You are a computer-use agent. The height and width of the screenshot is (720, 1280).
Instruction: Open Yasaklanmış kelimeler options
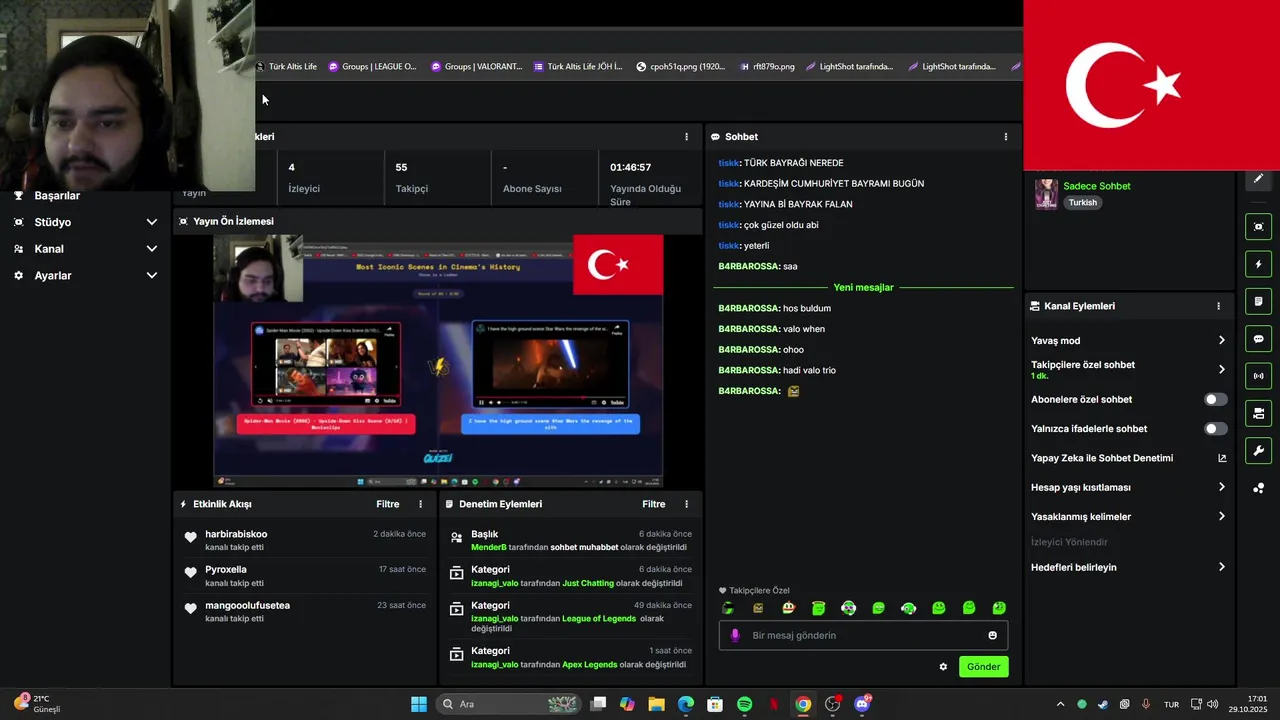(x=1128, y=517)
